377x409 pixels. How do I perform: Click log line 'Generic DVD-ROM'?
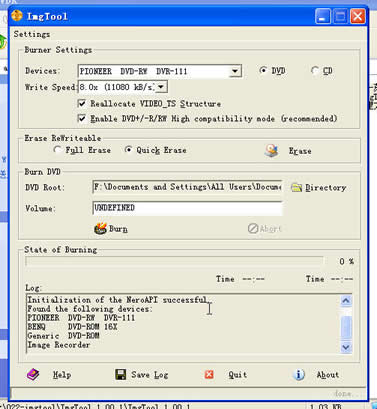tap(63, 336)
